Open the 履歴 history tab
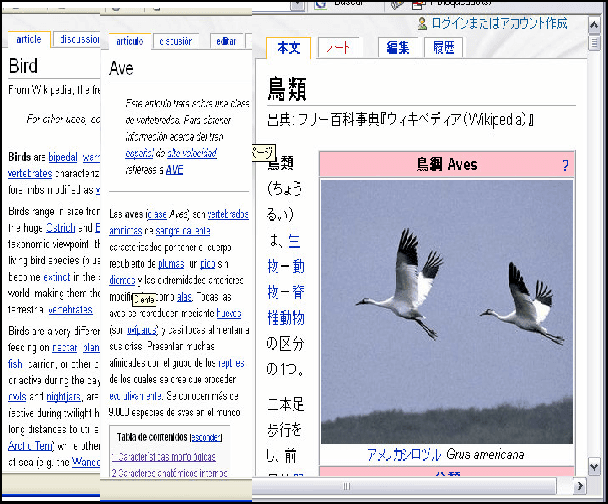 coord(444,48)
